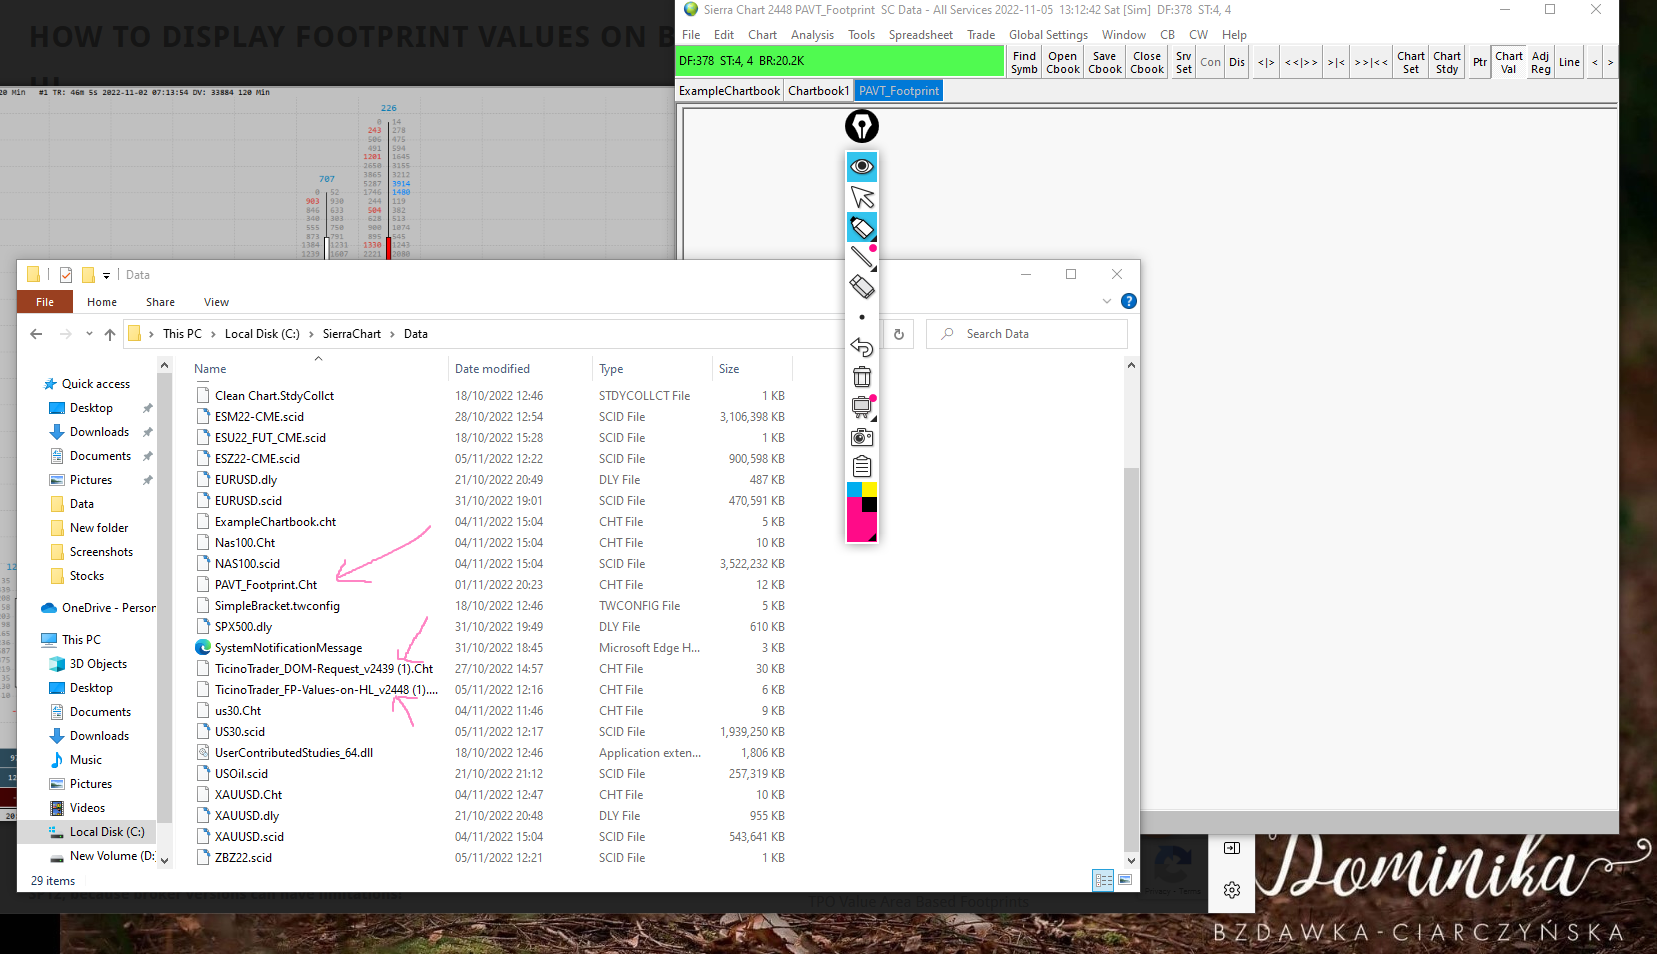Click the Search Data input field

[1027, 334]
